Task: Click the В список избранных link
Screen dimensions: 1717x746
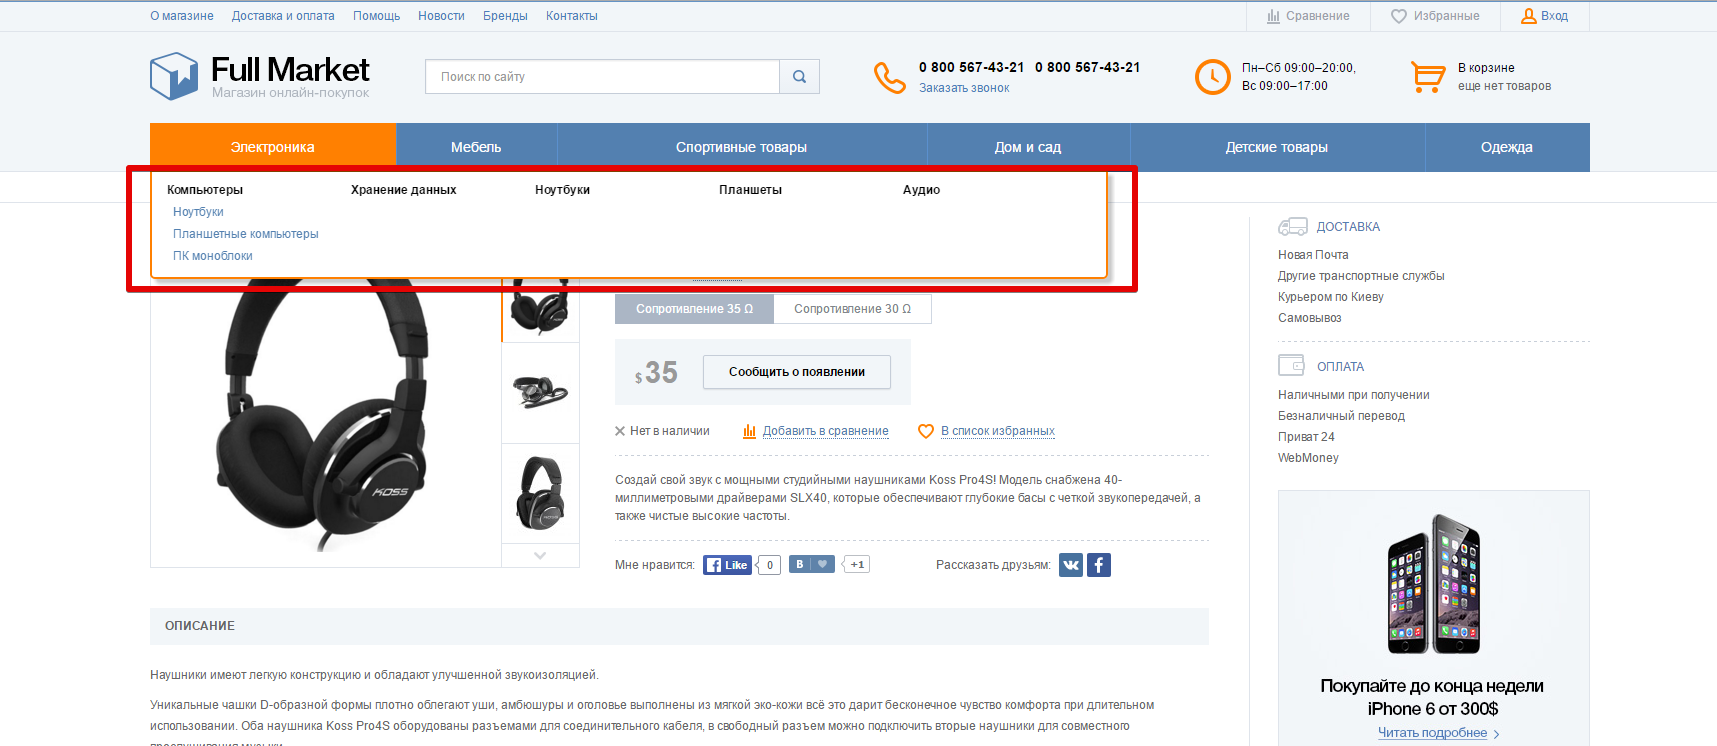Action: coord(998,431)
